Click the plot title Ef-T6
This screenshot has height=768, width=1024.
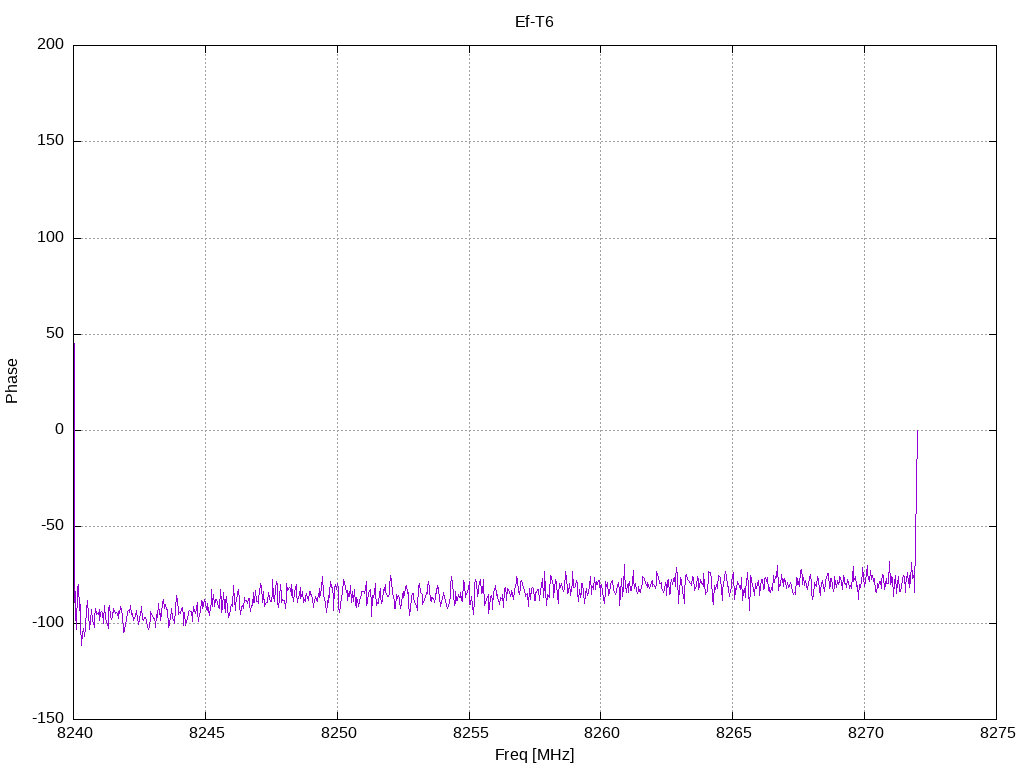pos(534,22)
